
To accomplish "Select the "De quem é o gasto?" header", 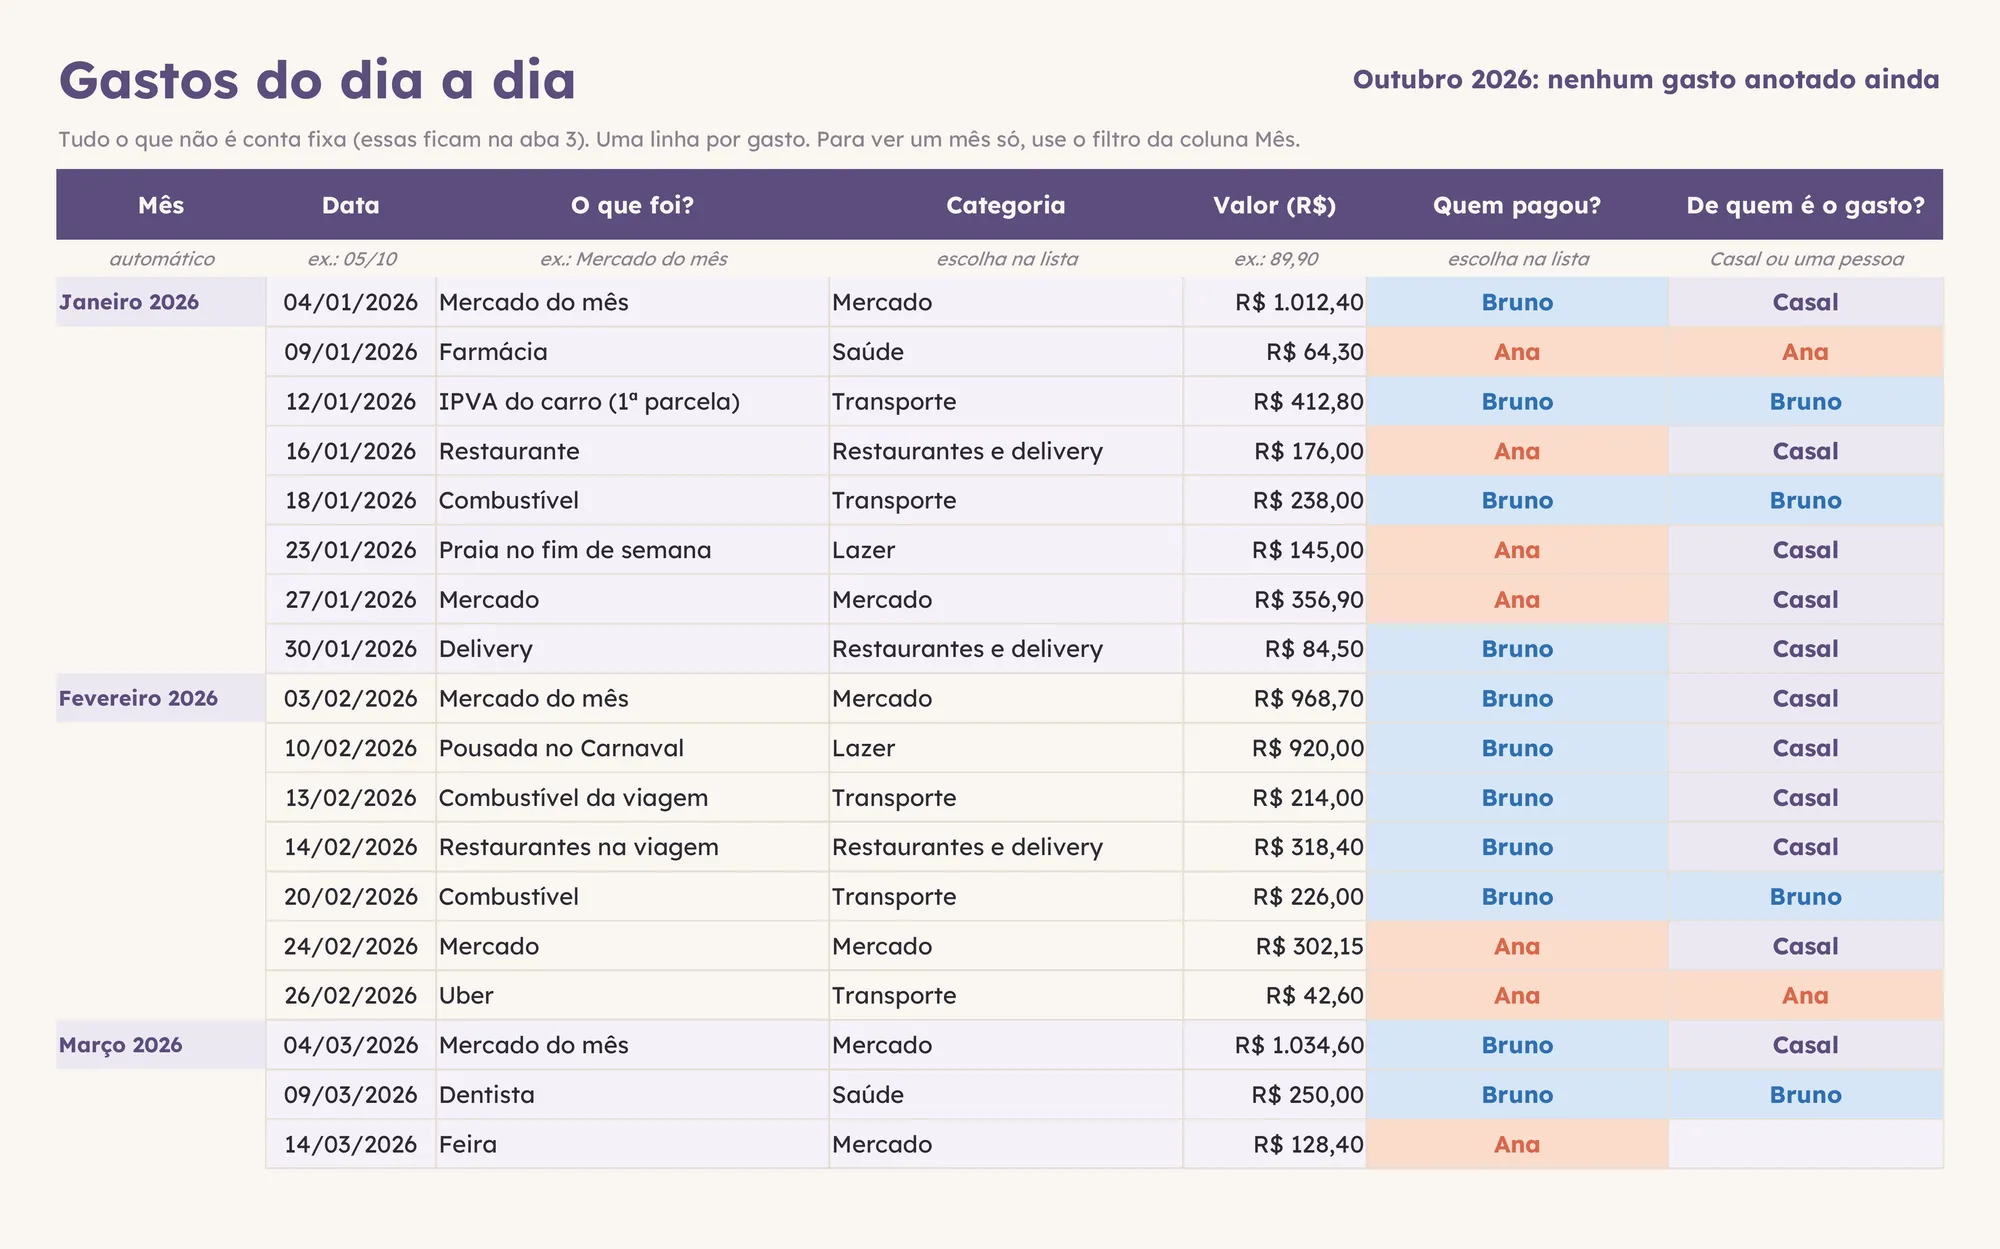I will (1805, 205).
